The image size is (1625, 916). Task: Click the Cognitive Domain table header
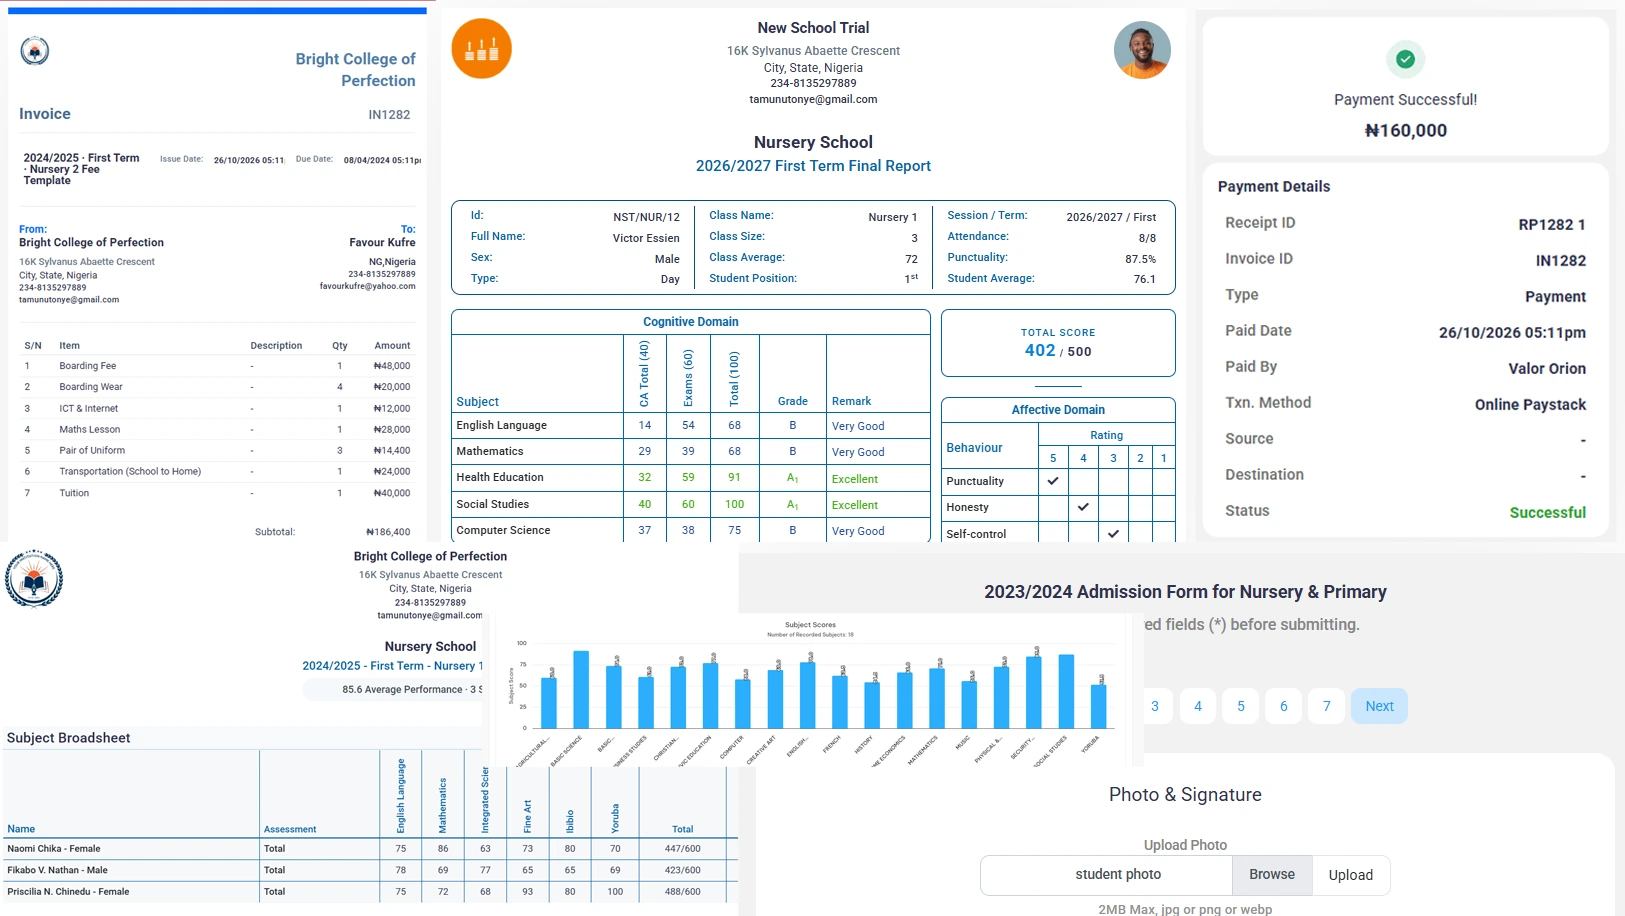[x=691, y=322]
